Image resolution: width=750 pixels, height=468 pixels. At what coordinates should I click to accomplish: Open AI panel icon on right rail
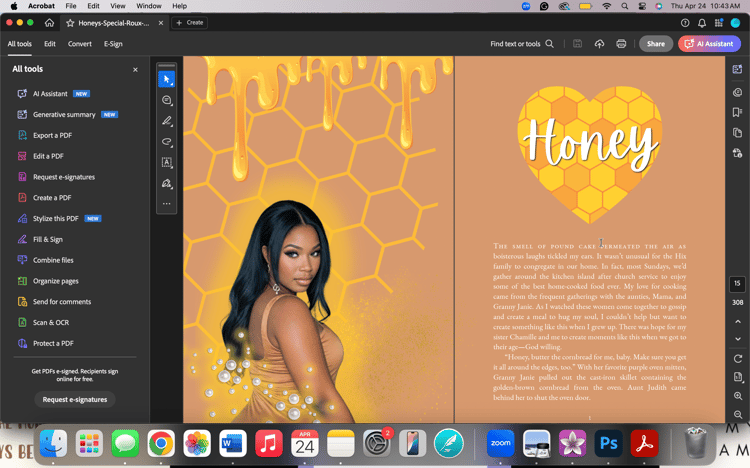[x=737, y=69]
